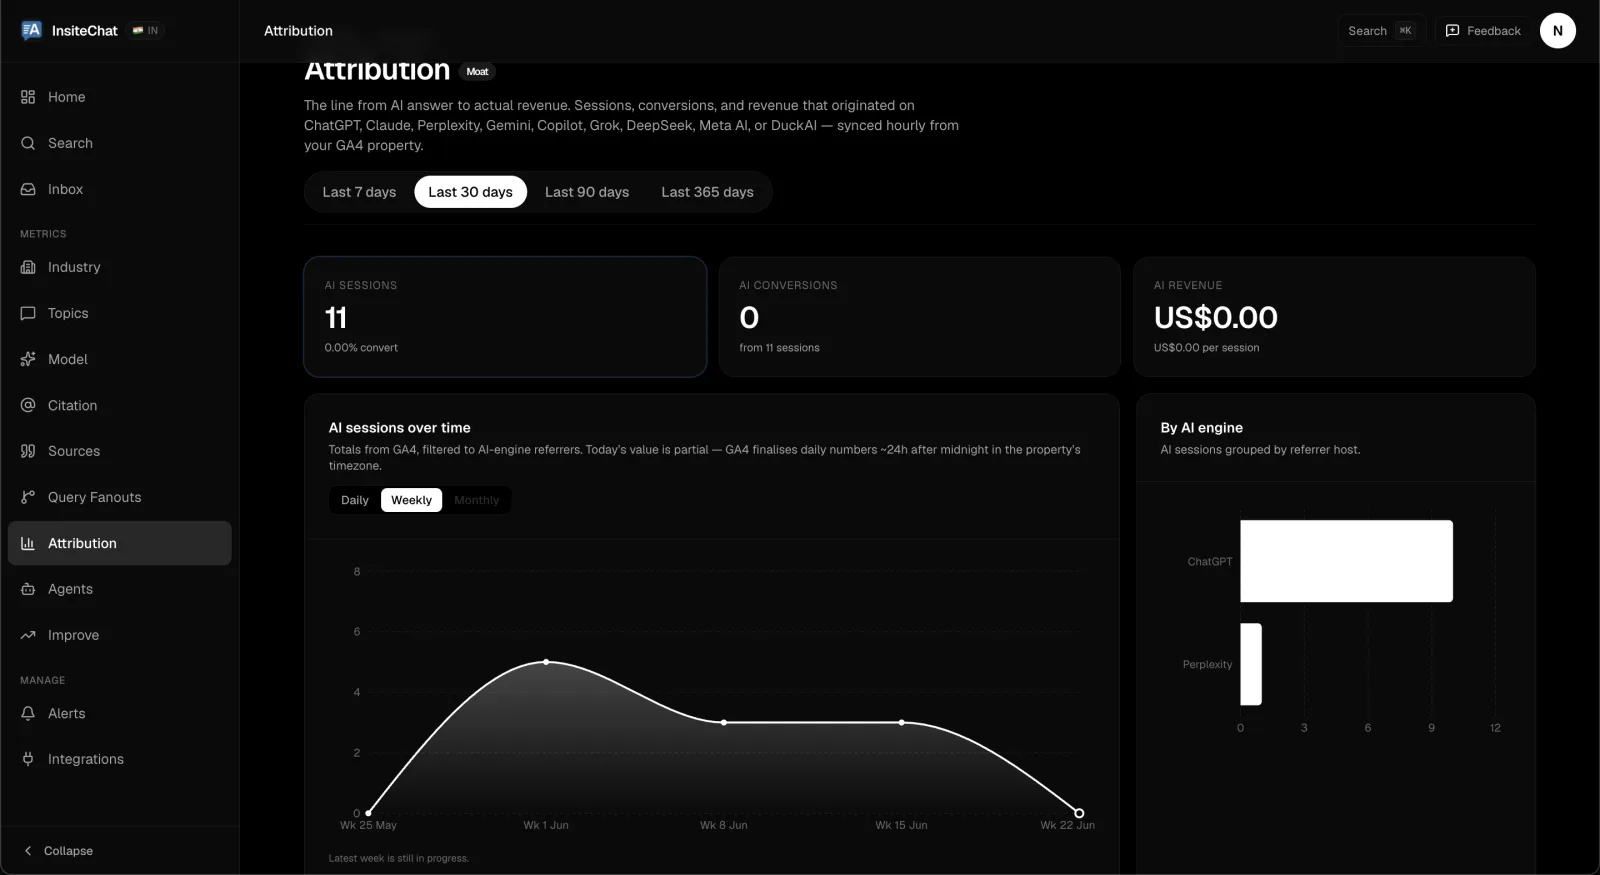Click the Wk 8 Jun data point
Image resolution: width=1600 pixels, height=875 pixels.
(724, 722)
